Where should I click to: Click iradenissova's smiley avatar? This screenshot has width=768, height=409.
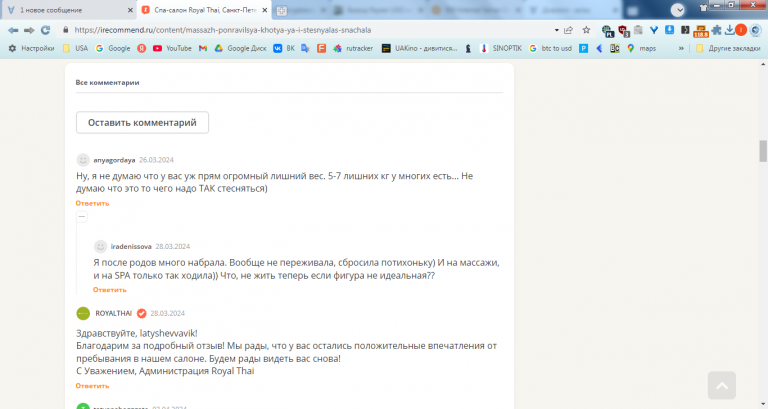[100, 246]
